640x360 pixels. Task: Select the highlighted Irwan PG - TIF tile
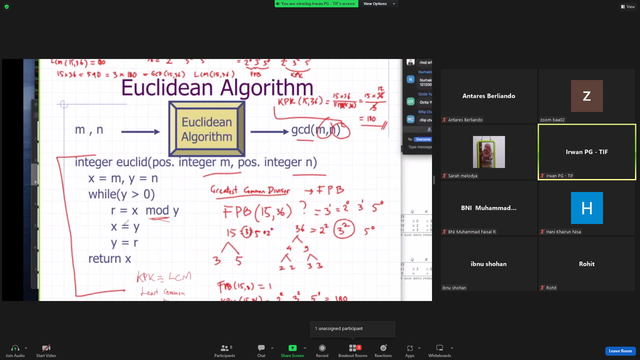tap(587, 152)
